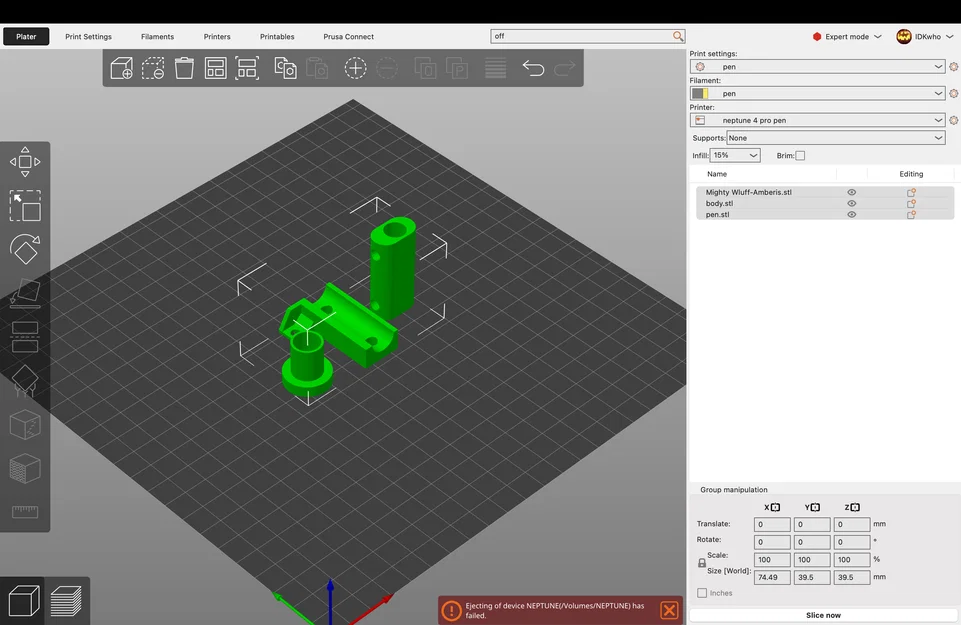Open the Printer neptune 4 pro pen dropdown

pyautogui.click(x=817, y=120)
